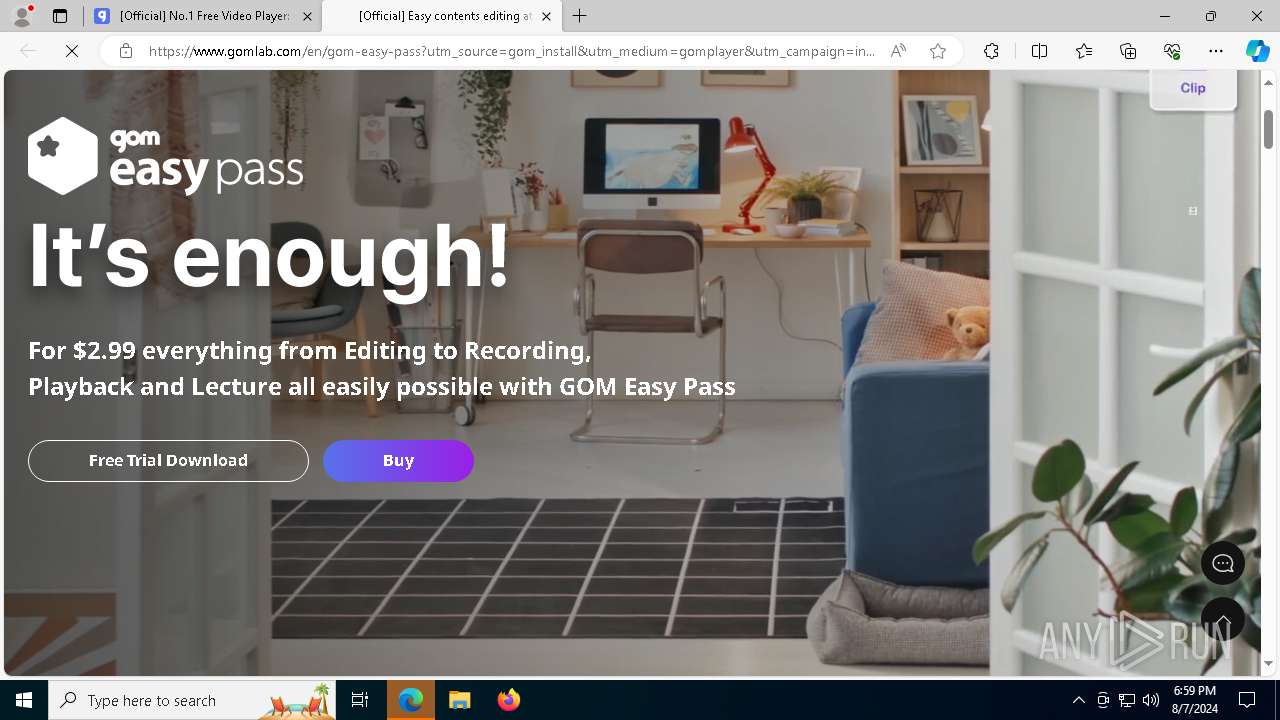Close the No.1 Free Video Player tab
Image resolution: width=1280 pixels, height=720 pixels.
(307, 16)
